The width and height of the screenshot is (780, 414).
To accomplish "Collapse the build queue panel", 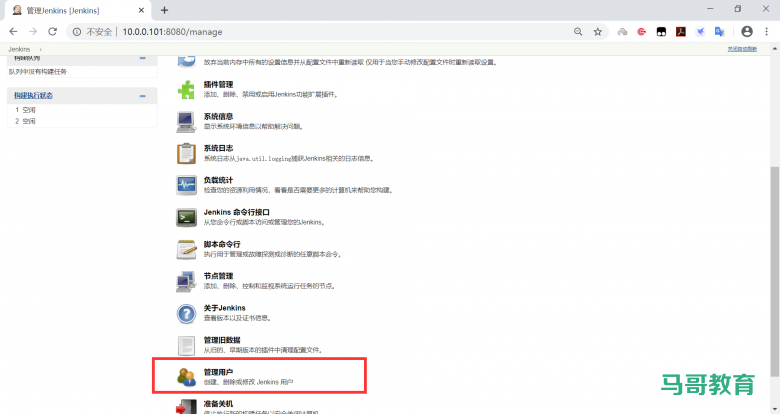I will point(143,58).
